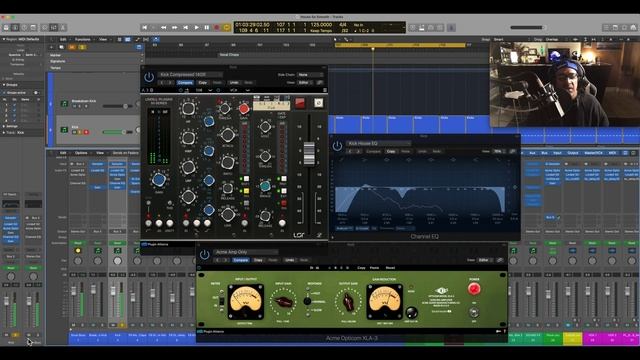Click the red Record transport button

(217, 27)
